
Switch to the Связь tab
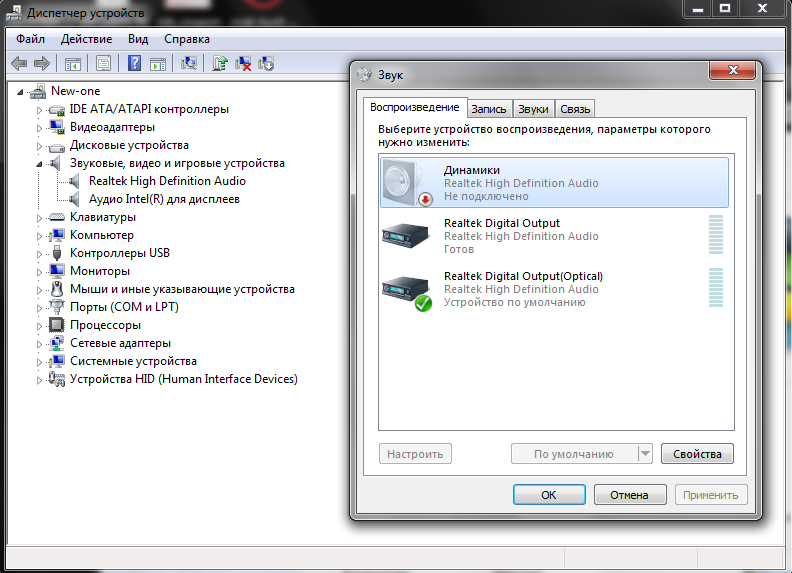[x=575, y=109]
